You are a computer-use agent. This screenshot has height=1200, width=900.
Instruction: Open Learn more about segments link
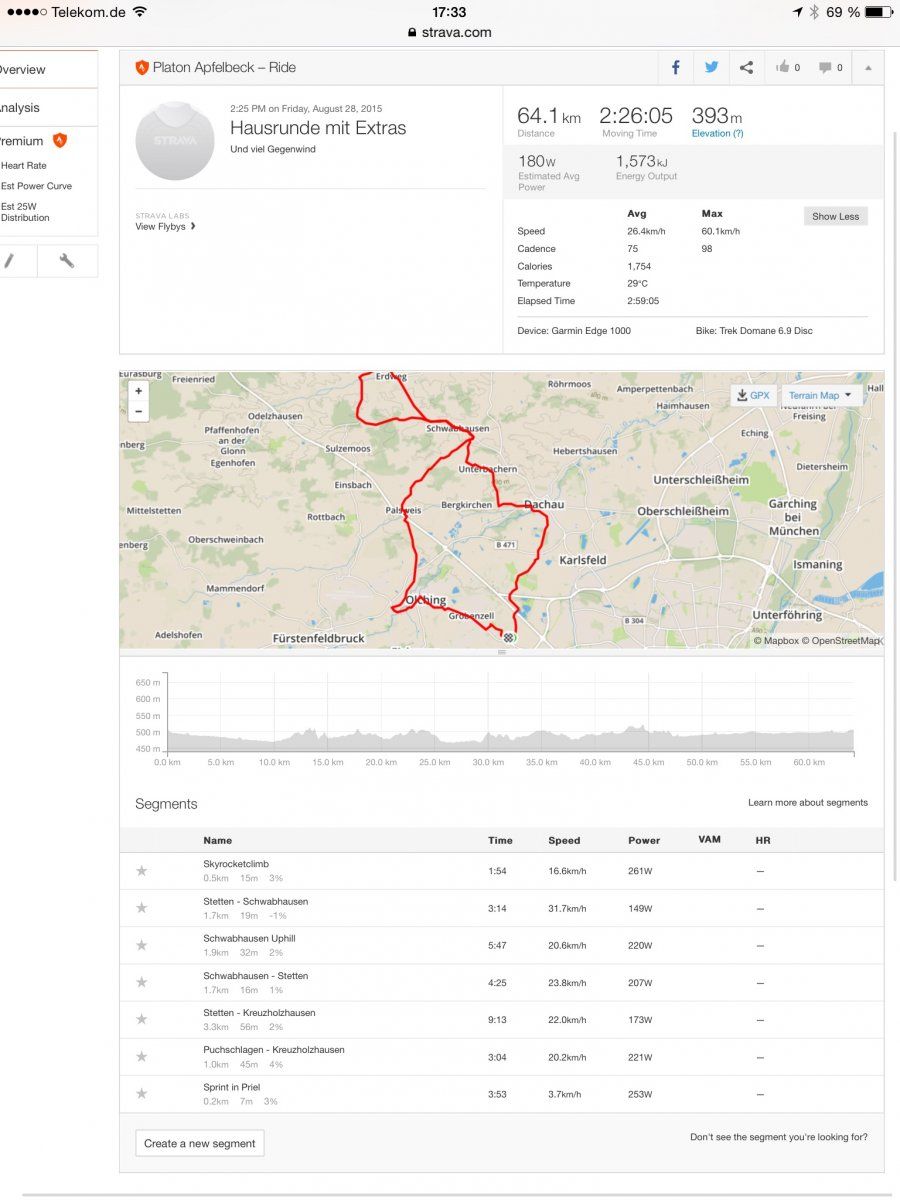click(x=808, y=803)
